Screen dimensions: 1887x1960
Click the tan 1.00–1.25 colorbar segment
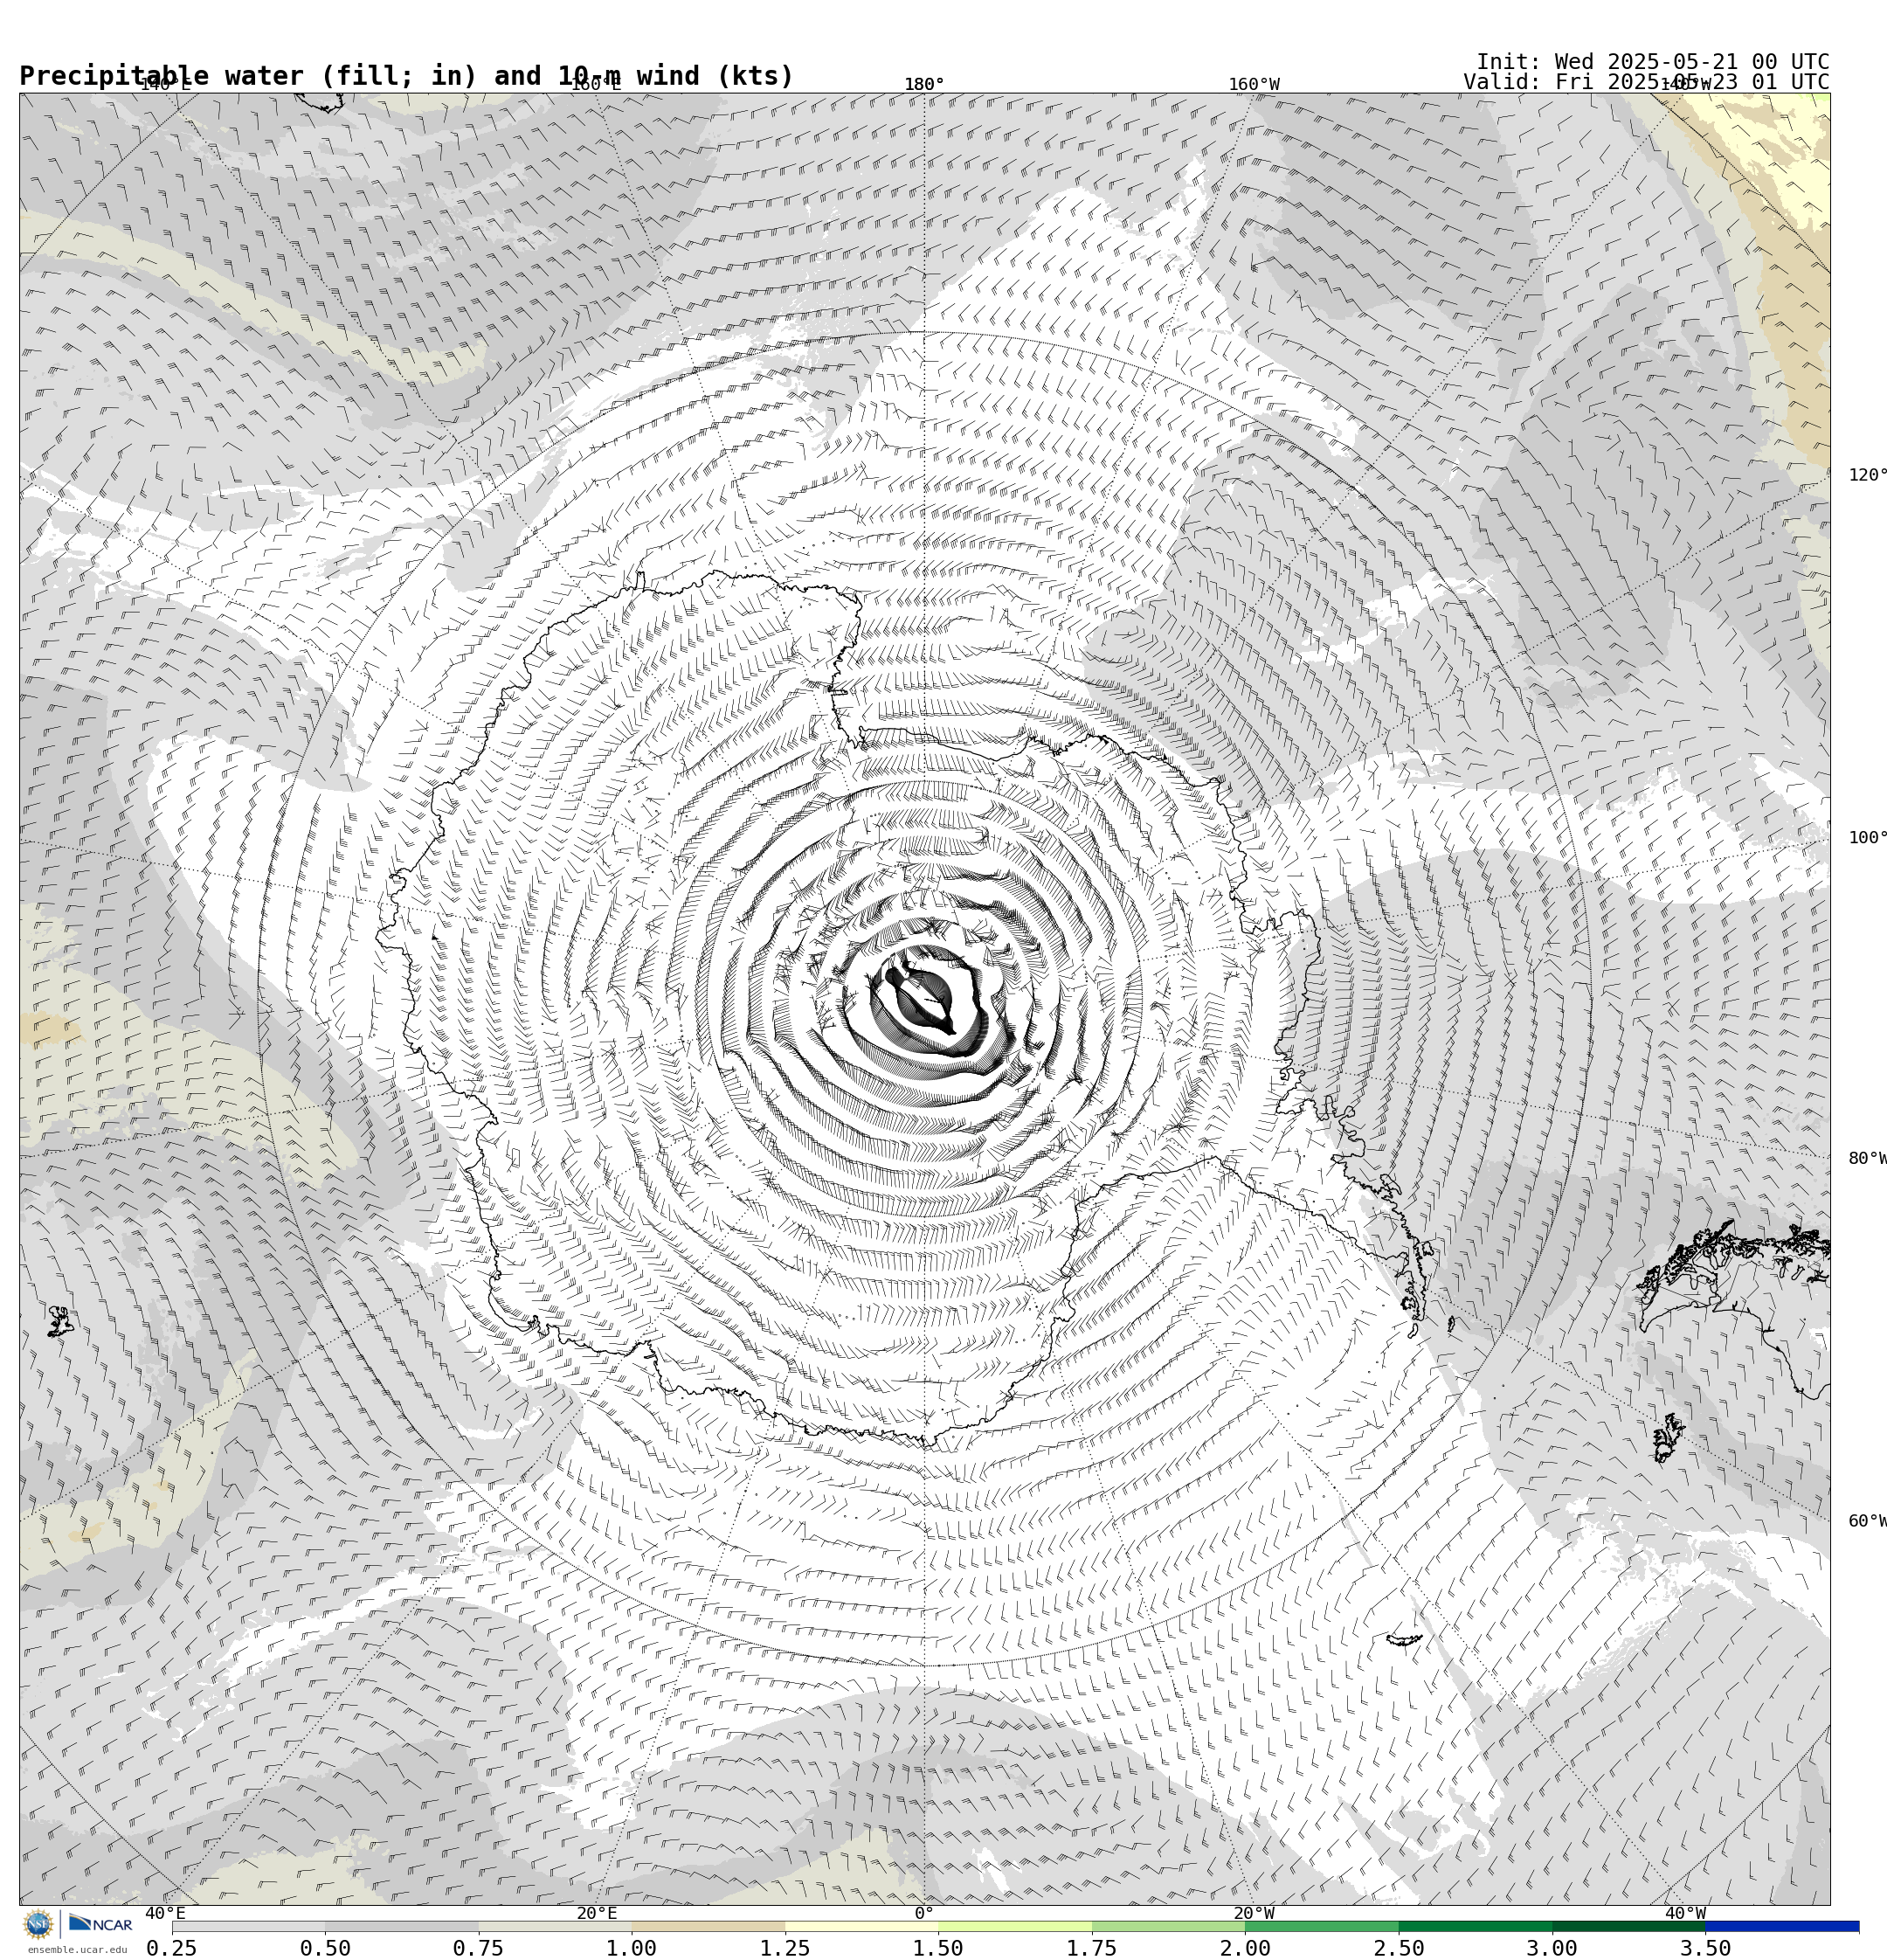708,1926
